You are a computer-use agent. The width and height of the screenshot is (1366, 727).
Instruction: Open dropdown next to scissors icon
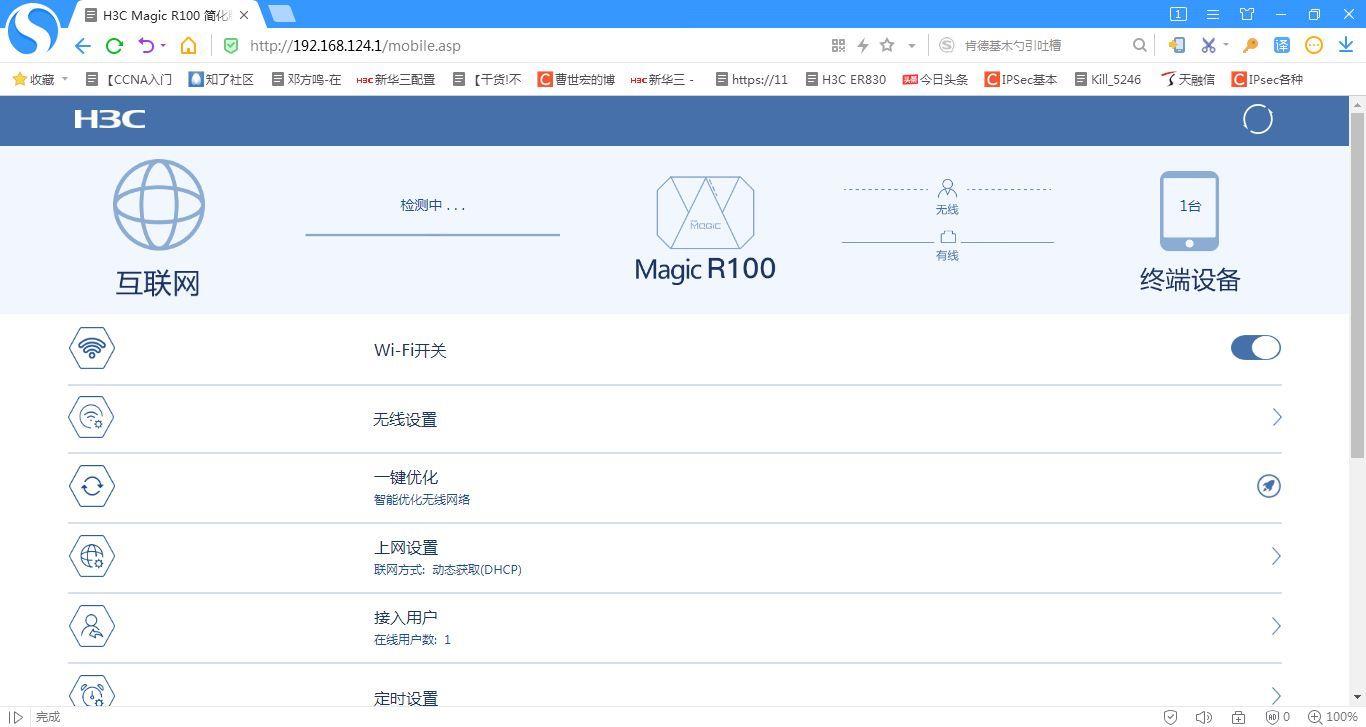tap(1225, 45)
